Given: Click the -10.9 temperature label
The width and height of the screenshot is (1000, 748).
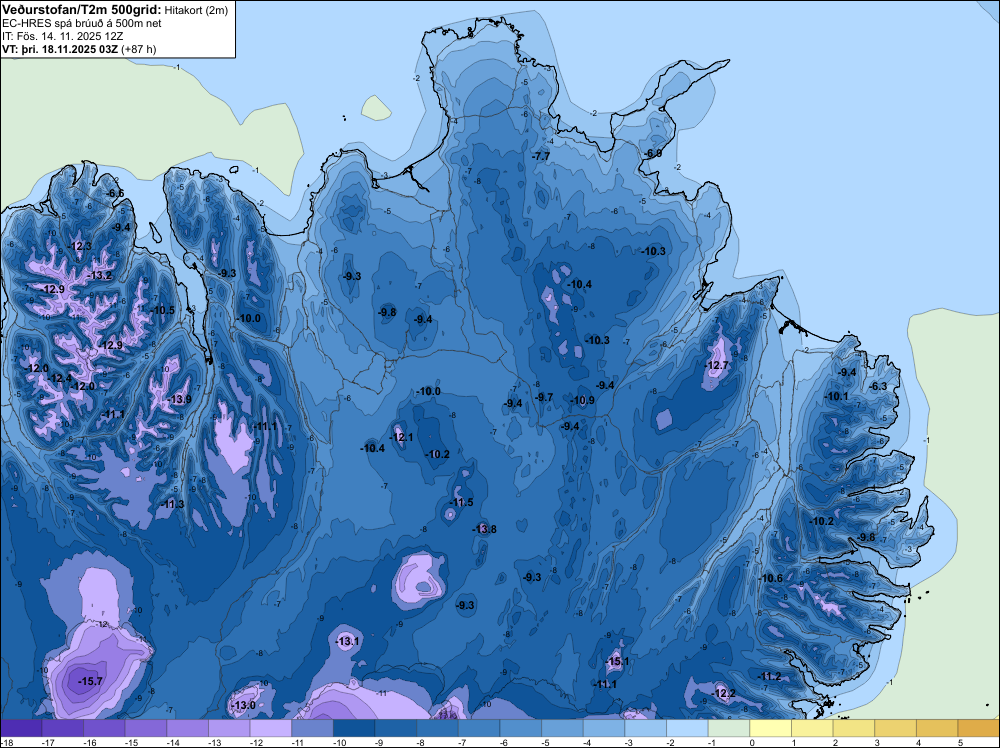Looking at the screenshot, I should click(x=582, y=400).
